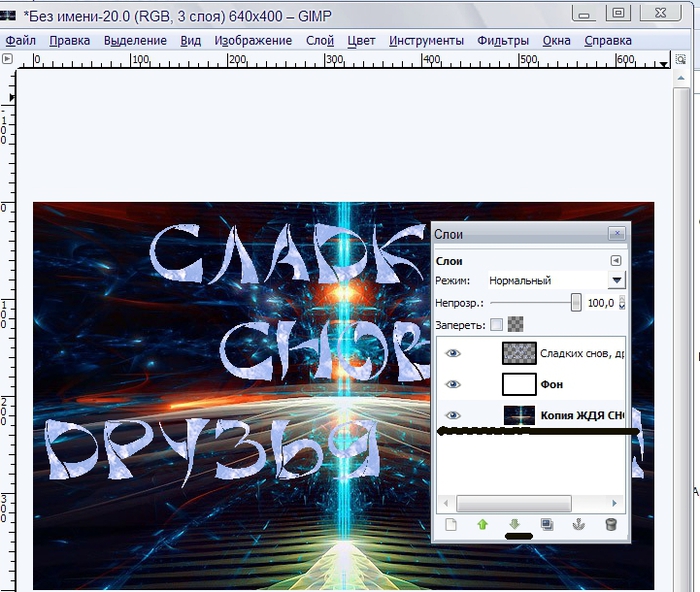Click the image menu arrow at ruler corner
Screen dimensions: 700x592
pyautogui.click(x=7, y=58)
